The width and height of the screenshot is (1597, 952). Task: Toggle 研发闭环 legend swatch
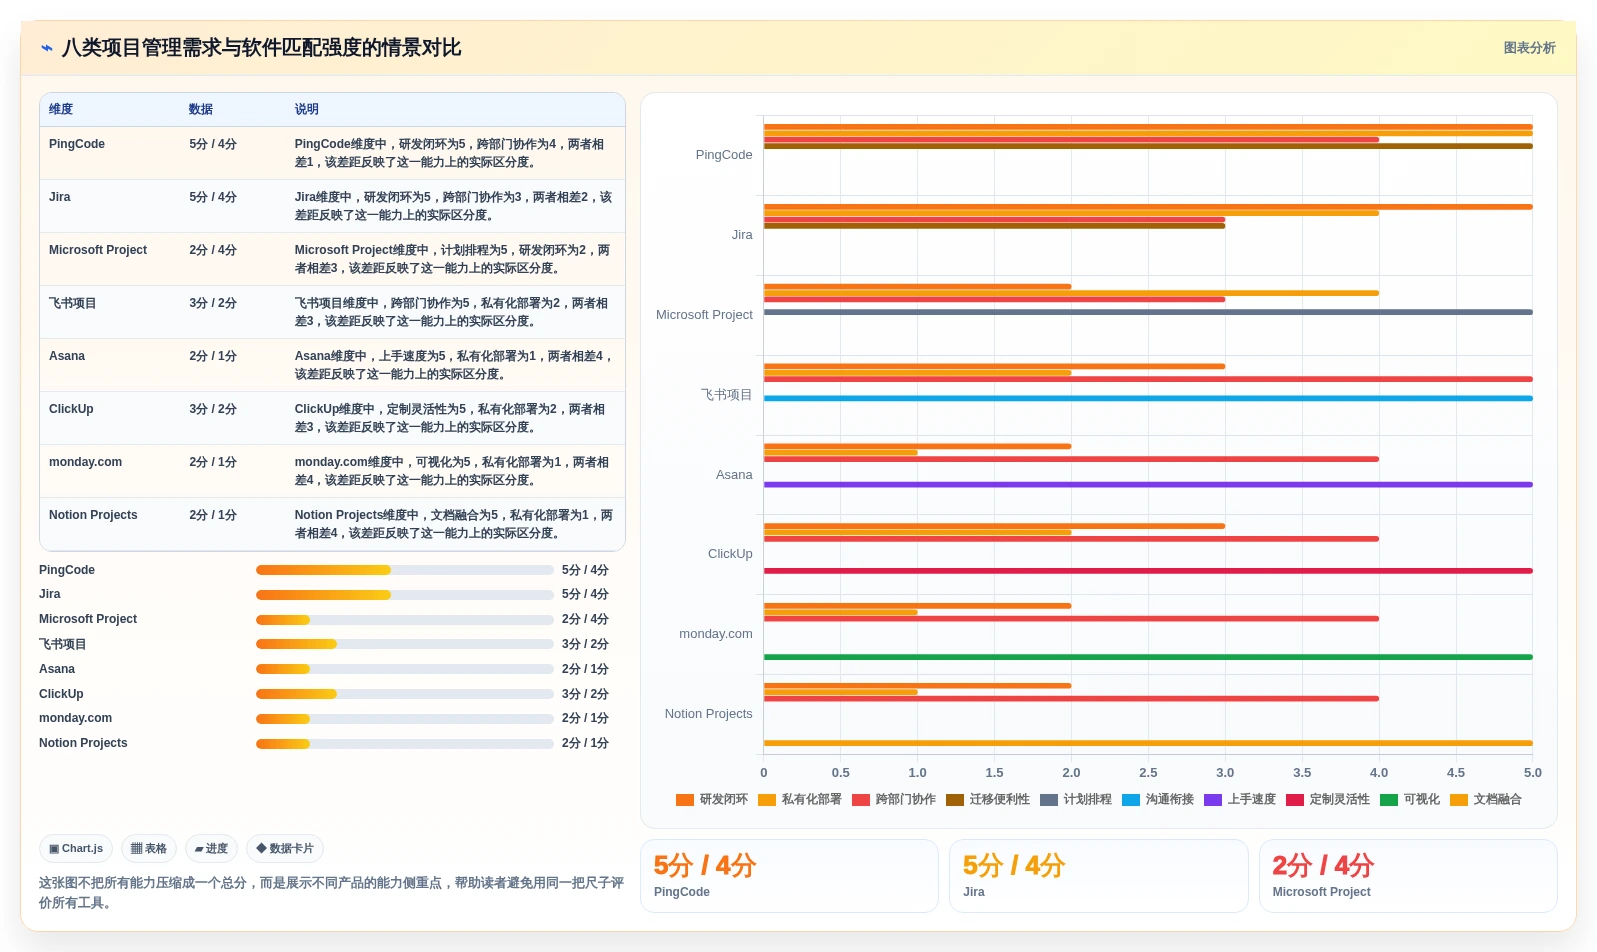point(685,800)
